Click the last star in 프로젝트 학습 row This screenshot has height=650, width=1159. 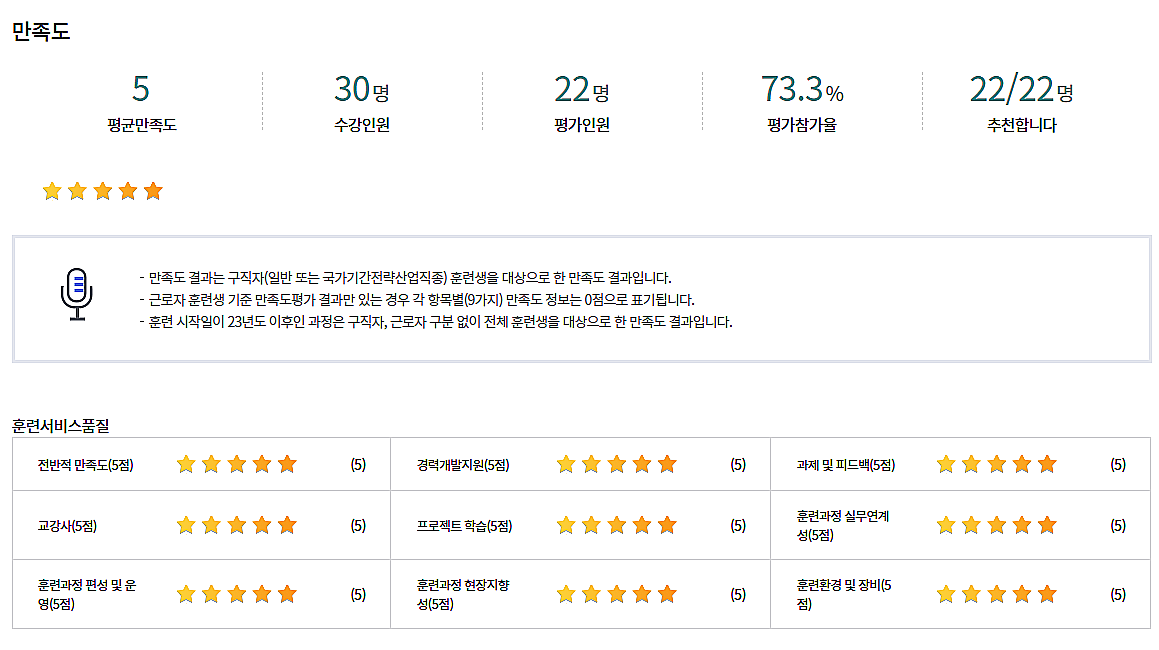667,525
